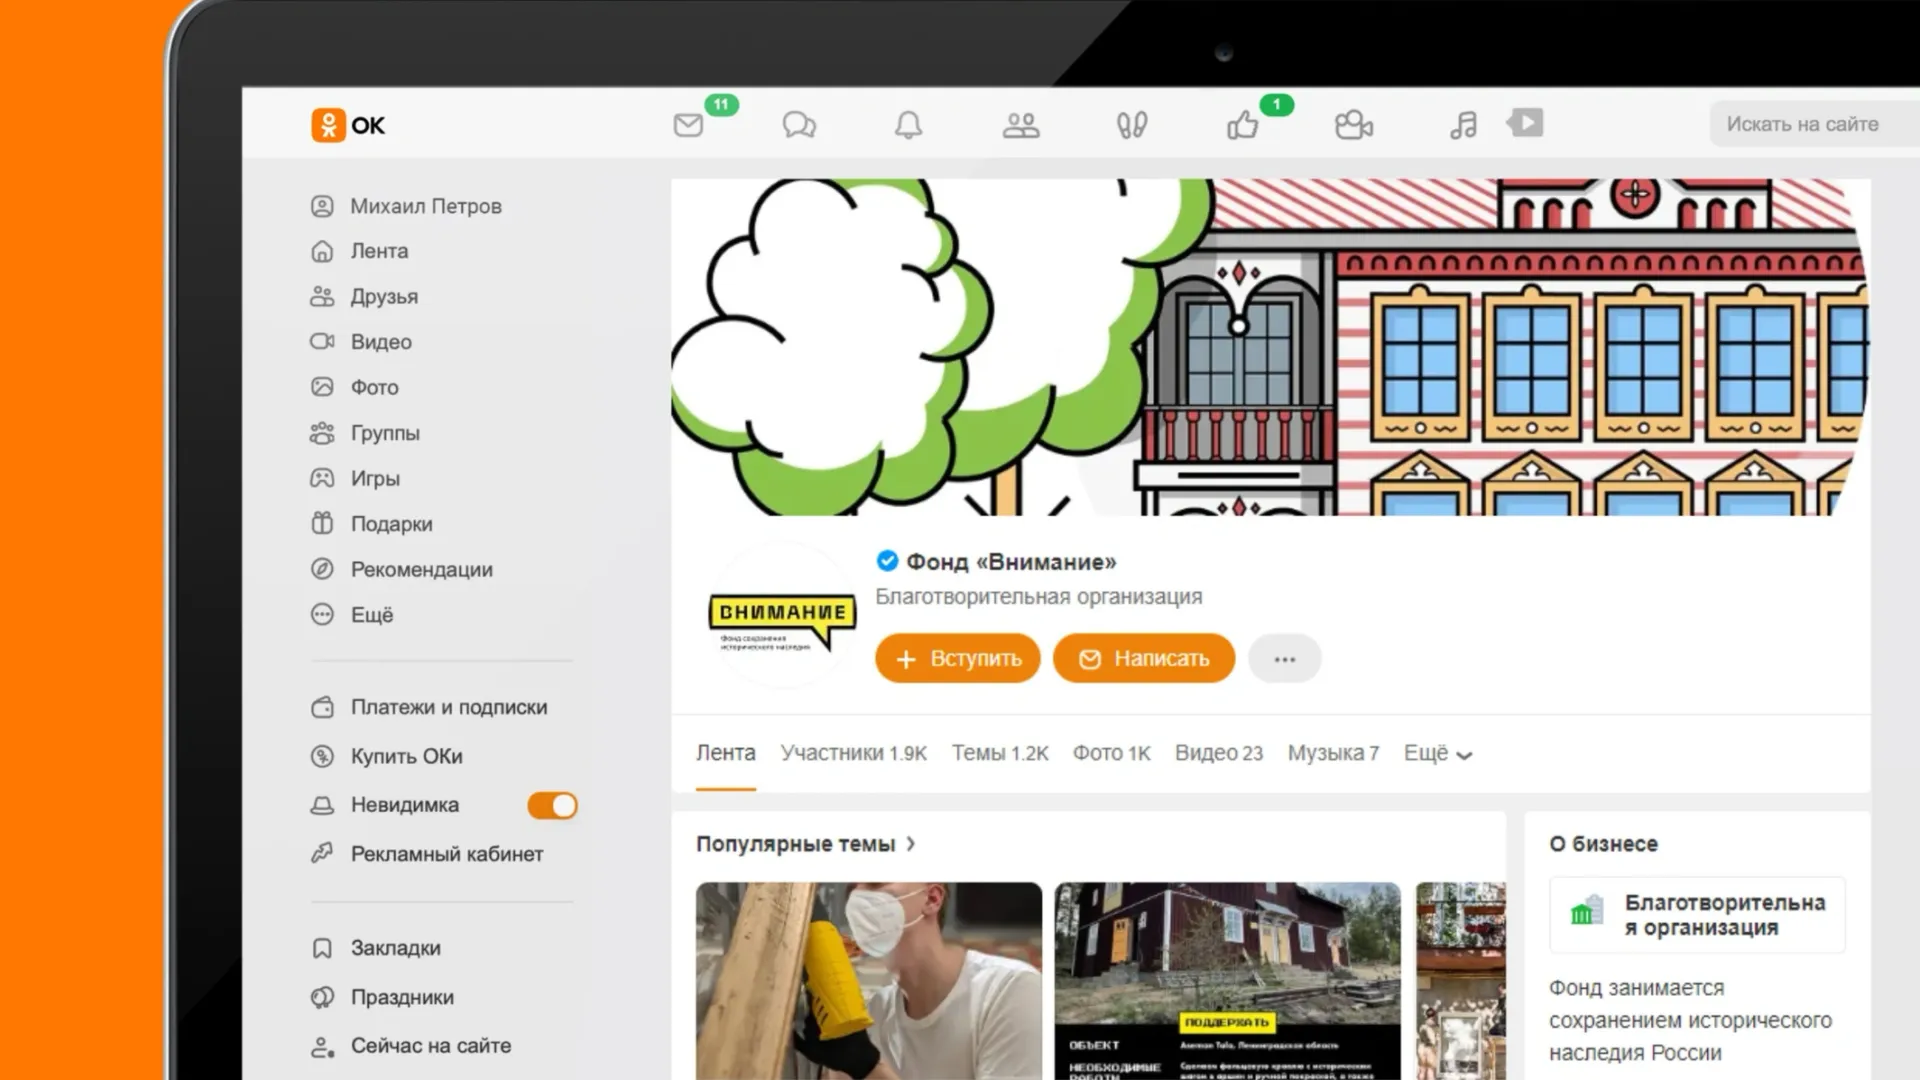Open Видео in the left sidebar
Viewport: 1920px width, 1080px height.
[x=362, y=342]
